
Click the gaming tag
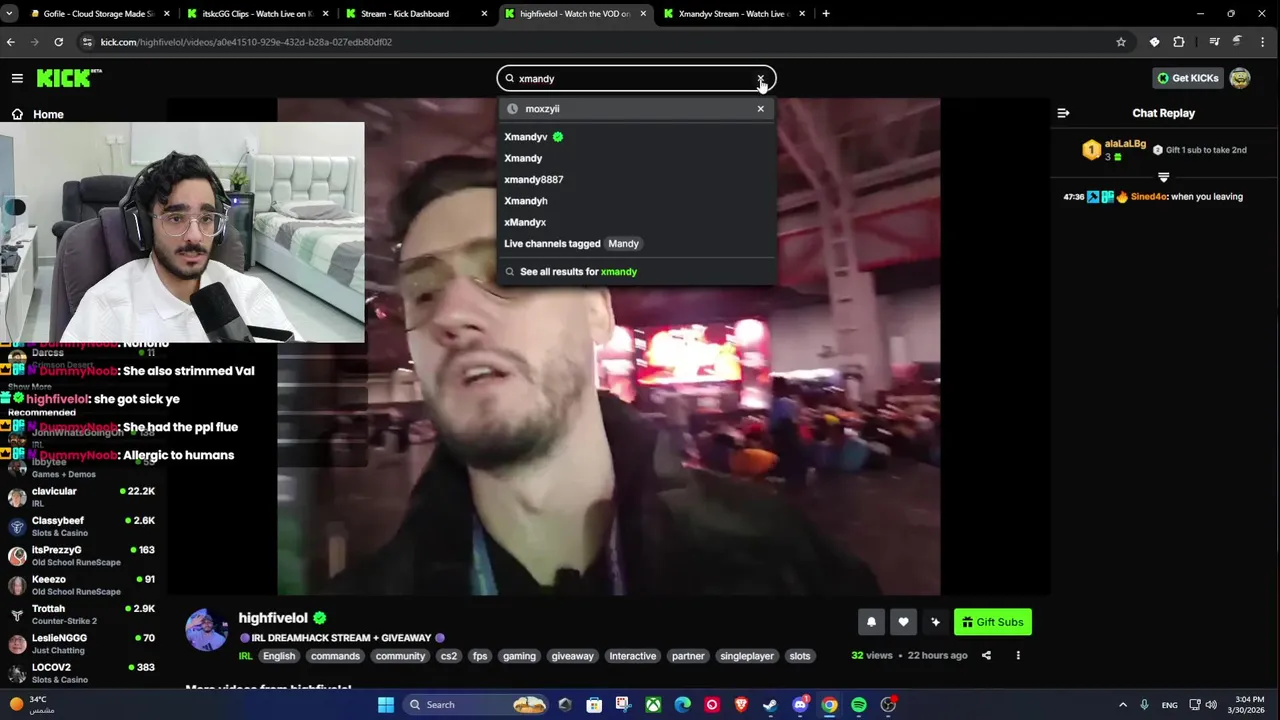[519, 656]
